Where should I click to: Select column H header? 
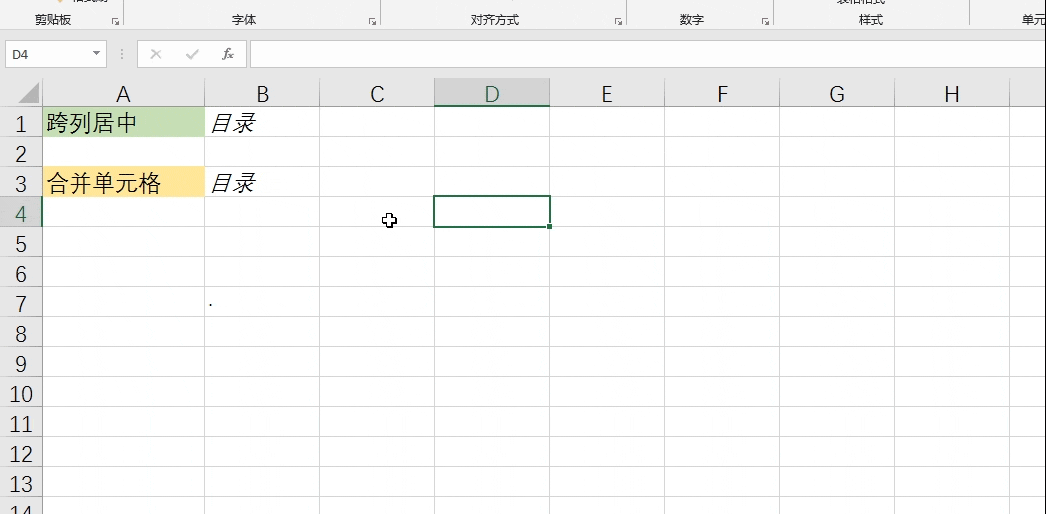[x=951, y=94]
